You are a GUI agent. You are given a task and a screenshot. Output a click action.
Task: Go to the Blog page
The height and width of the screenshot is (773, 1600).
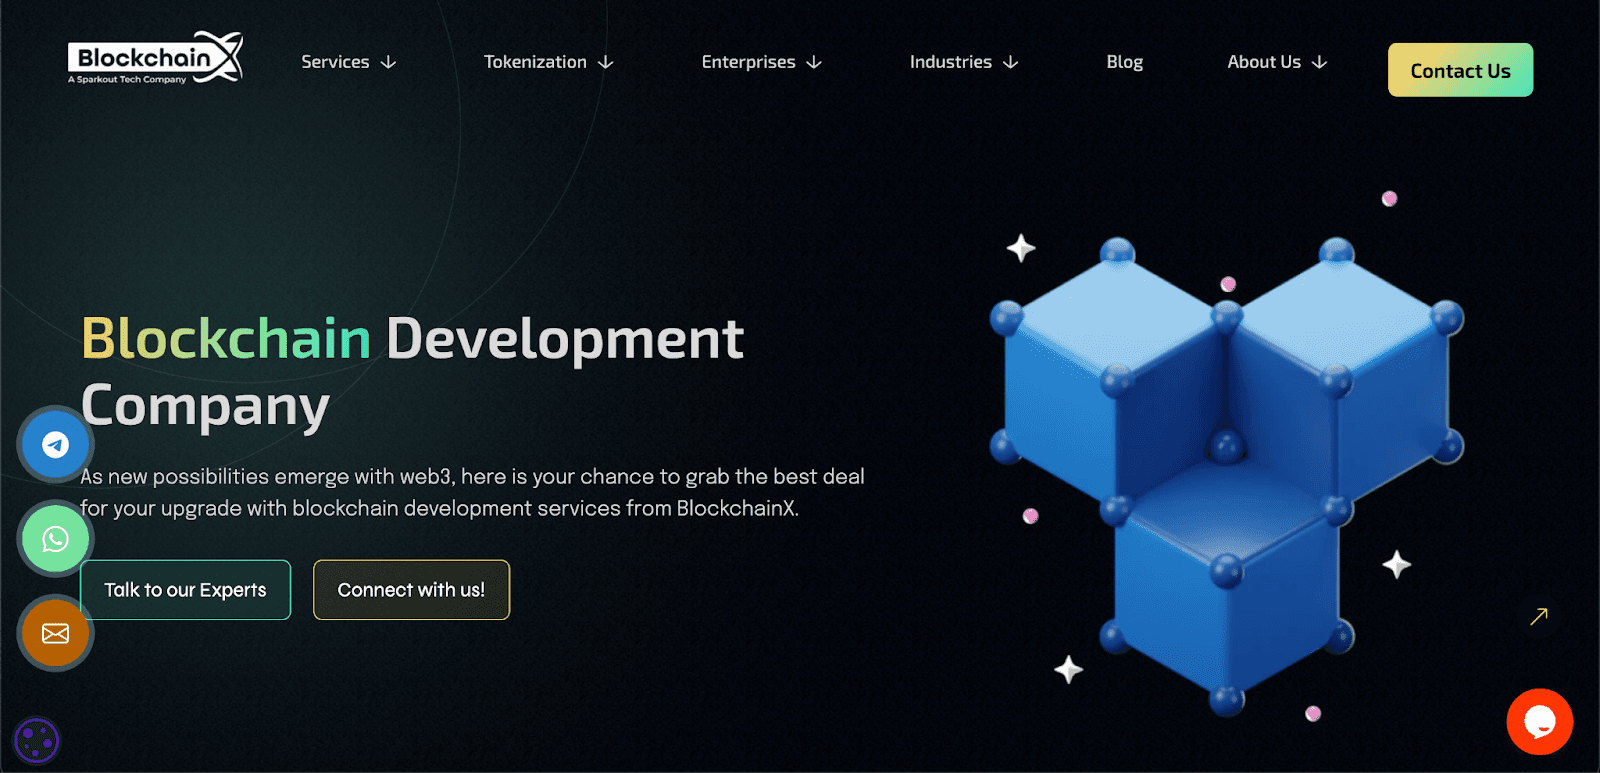tap(1124, 62)
